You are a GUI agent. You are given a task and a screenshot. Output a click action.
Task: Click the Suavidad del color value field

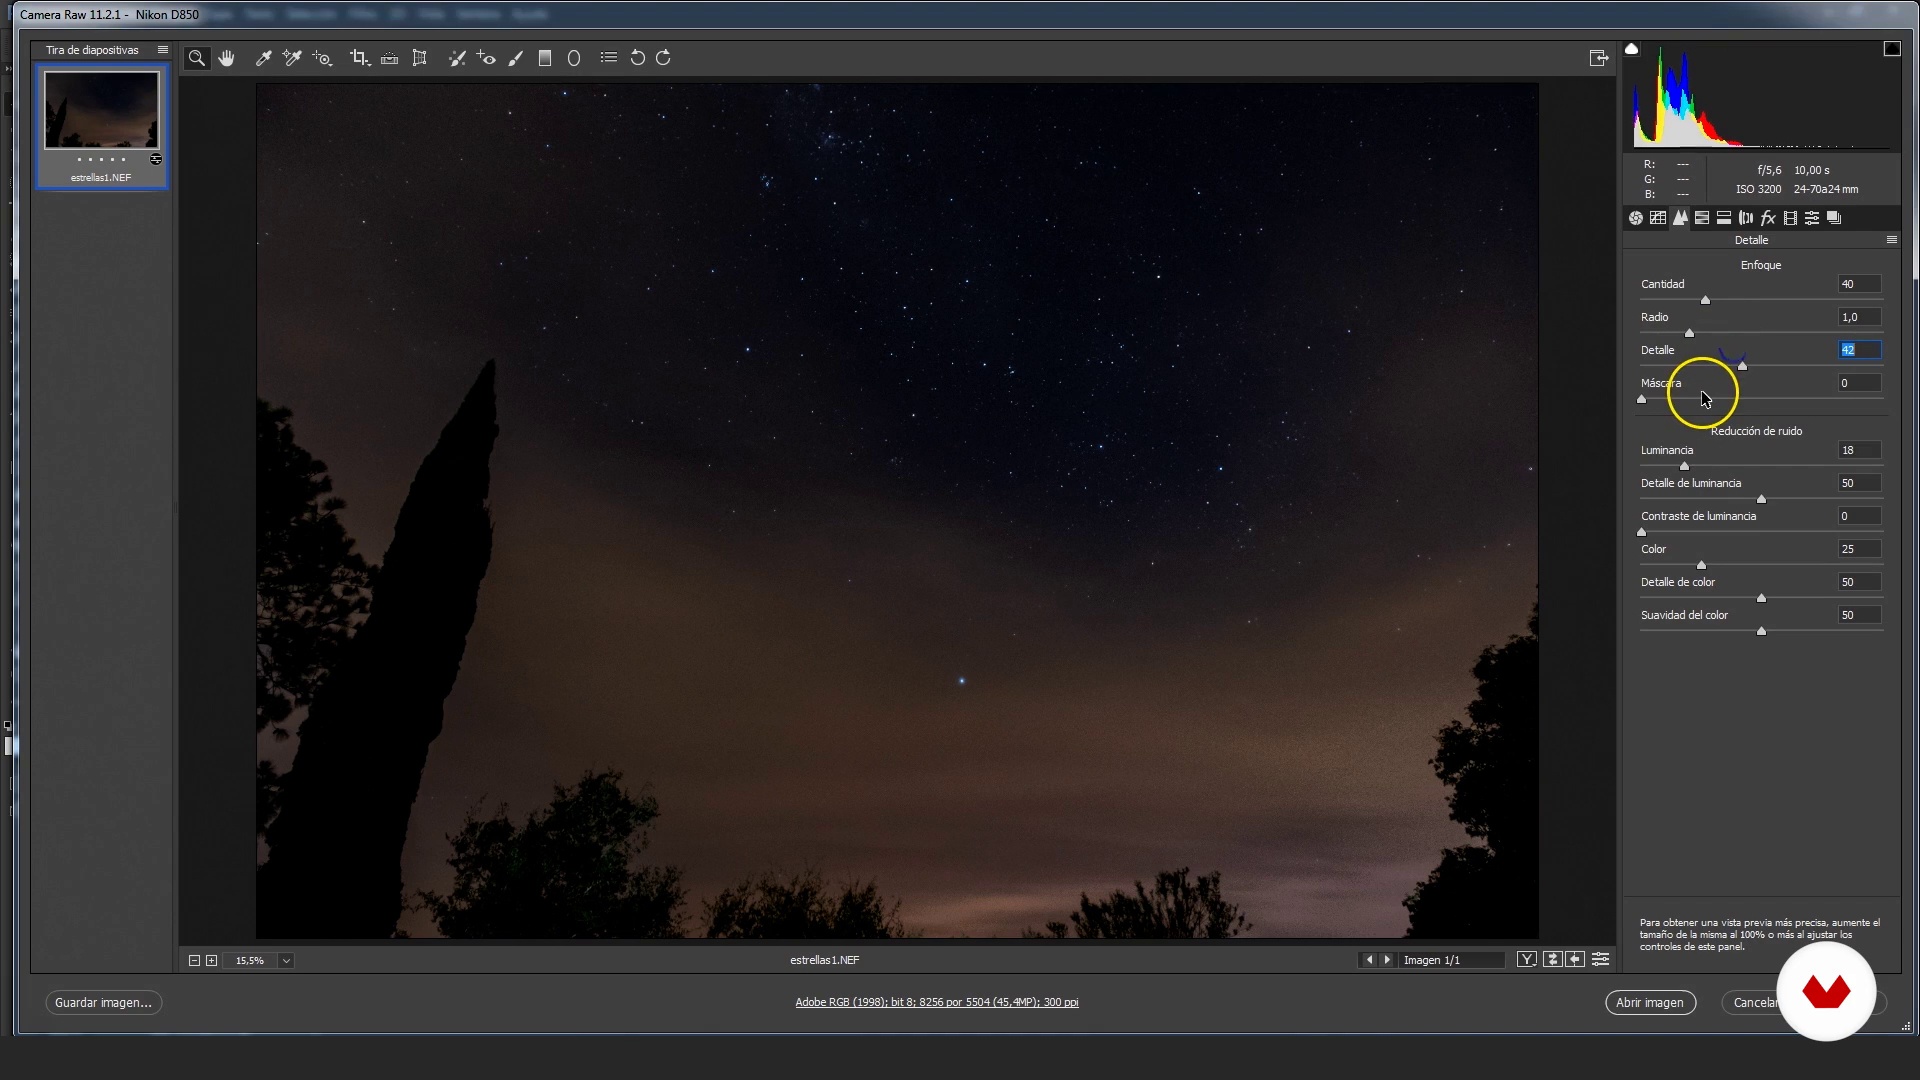(1859, 615)
